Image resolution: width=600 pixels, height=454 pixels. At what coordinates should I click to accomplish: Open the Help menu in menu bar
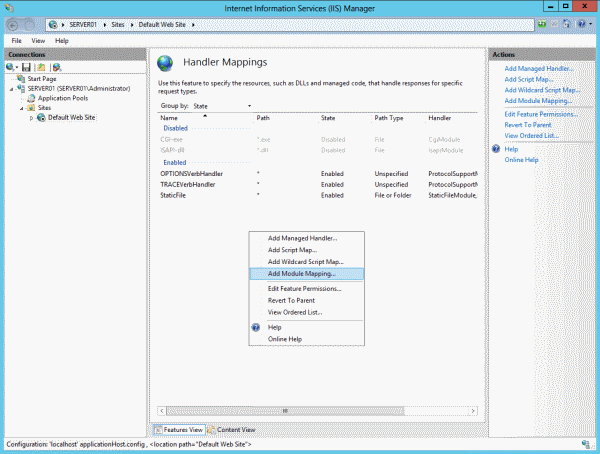(x=62, y=41)
